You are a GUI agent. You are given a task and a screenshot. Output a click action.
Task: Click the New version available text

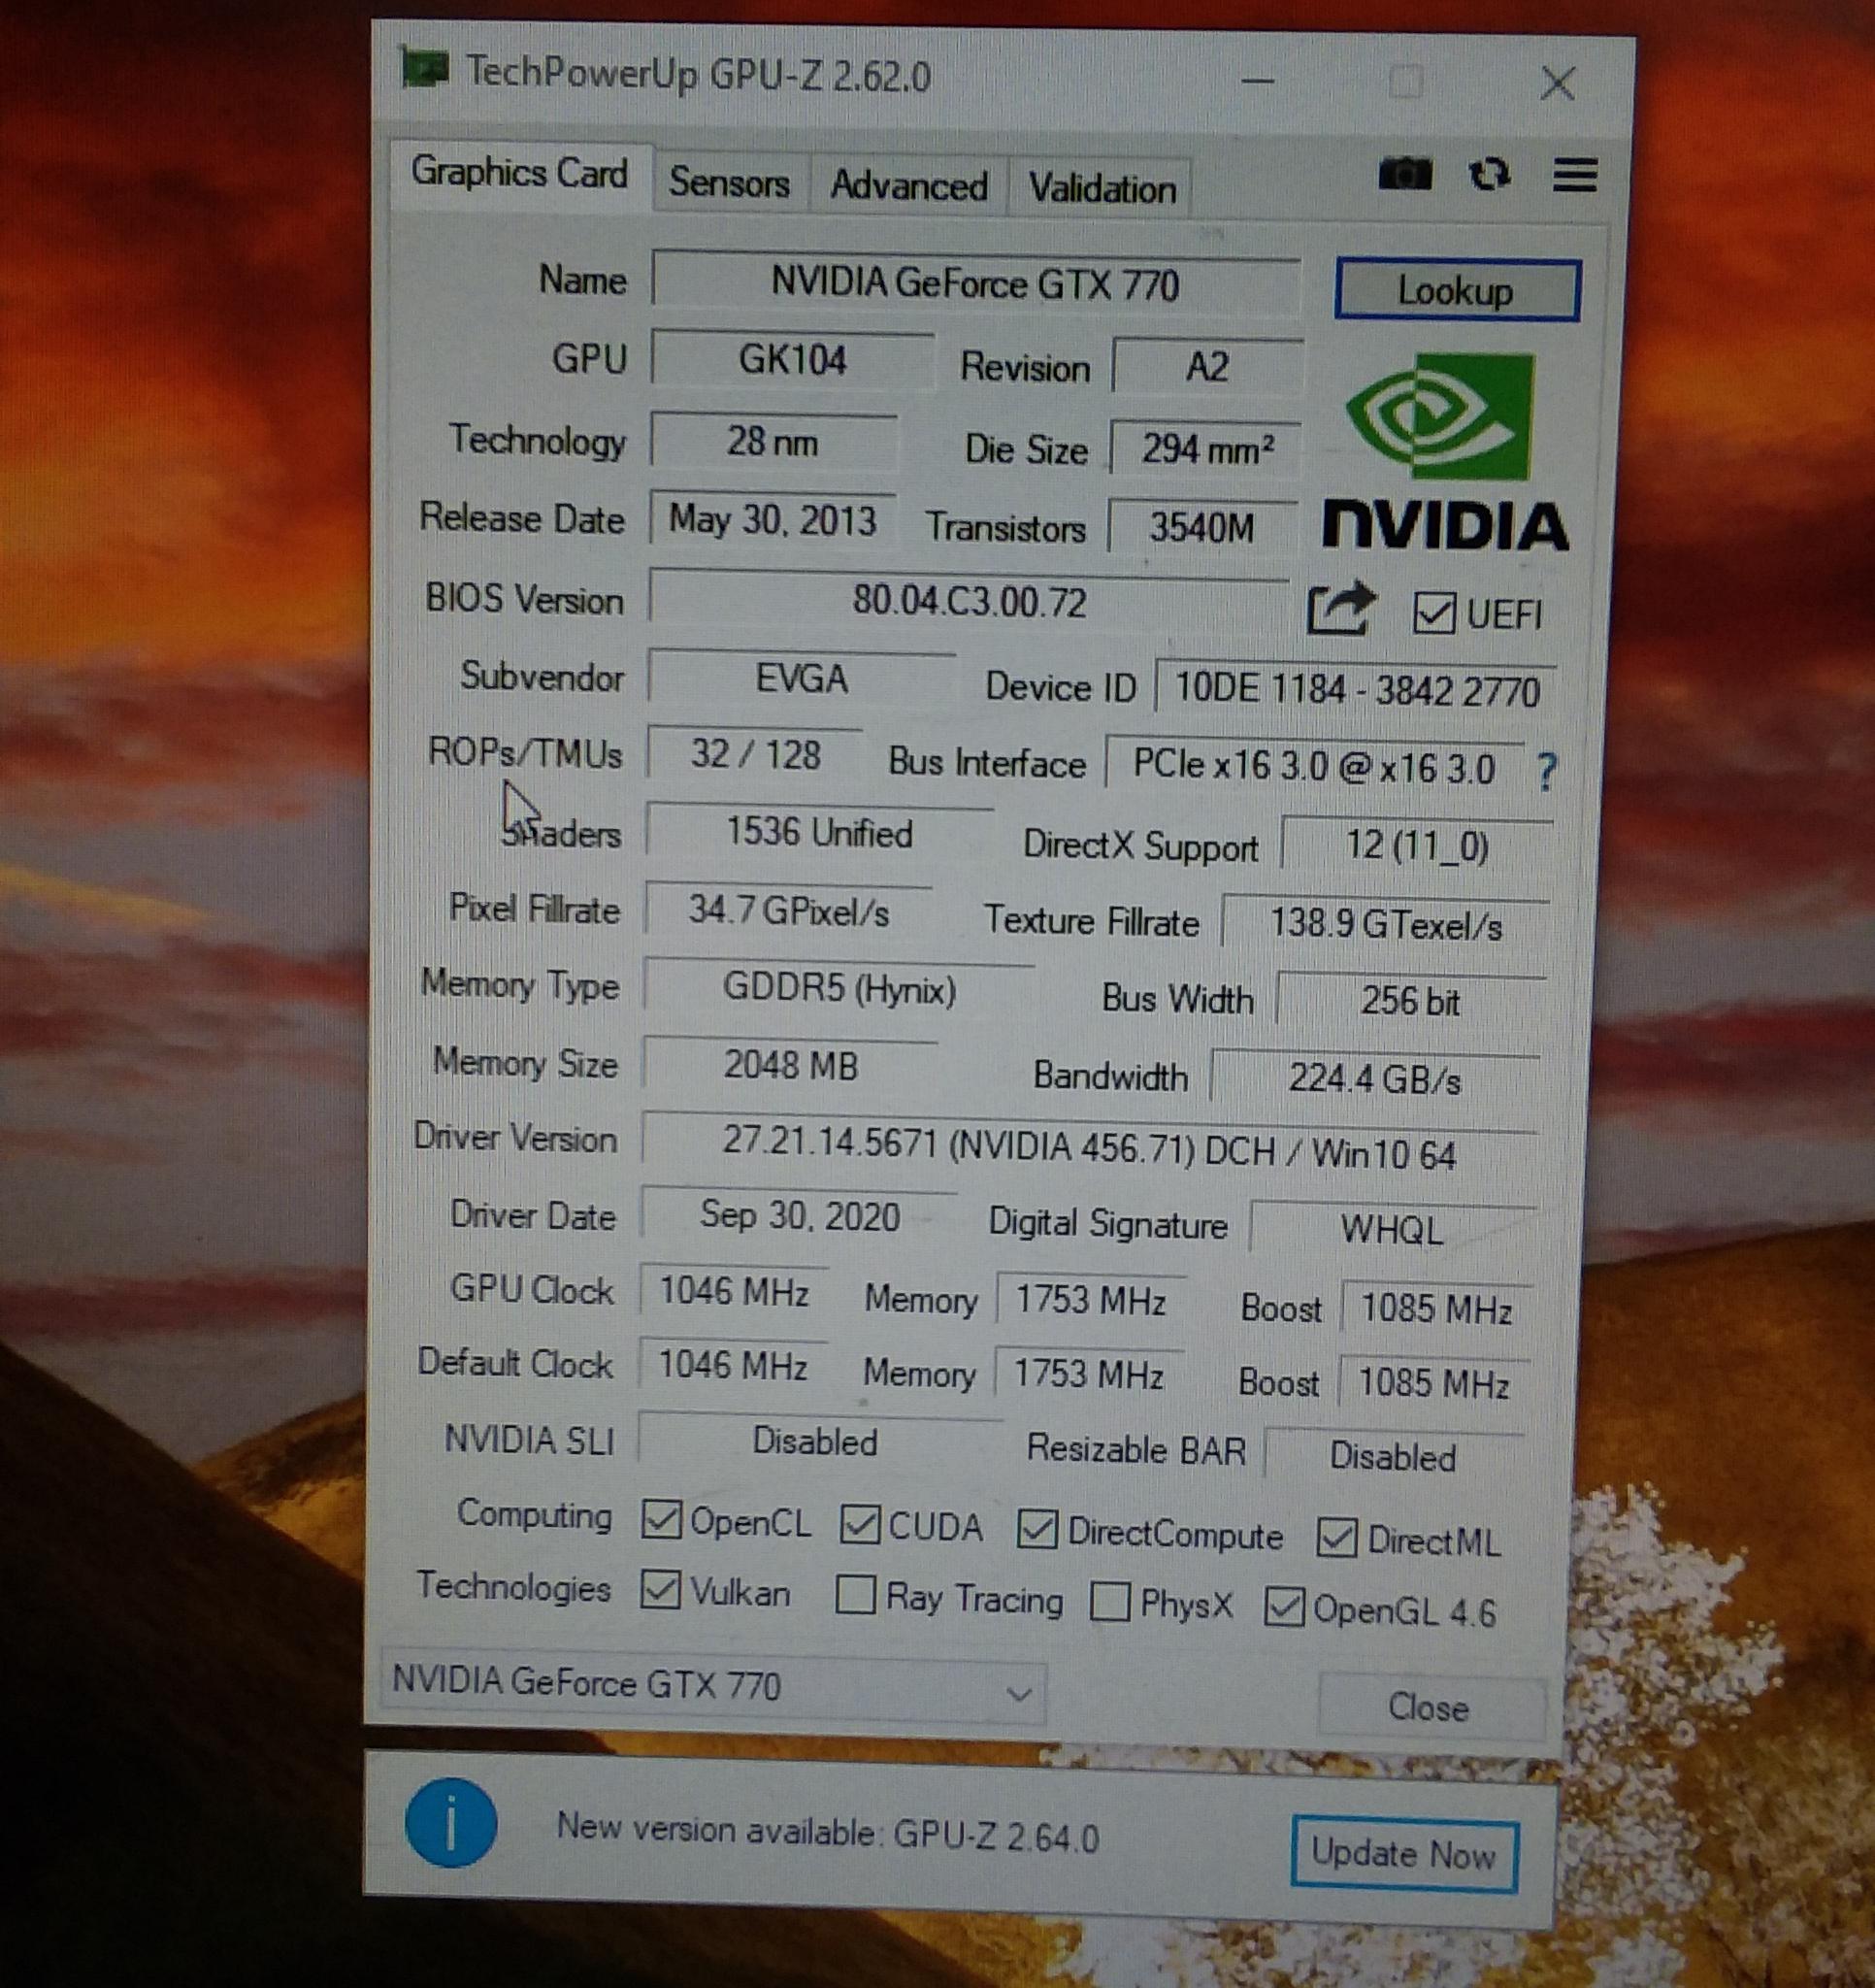point(827,1832)
